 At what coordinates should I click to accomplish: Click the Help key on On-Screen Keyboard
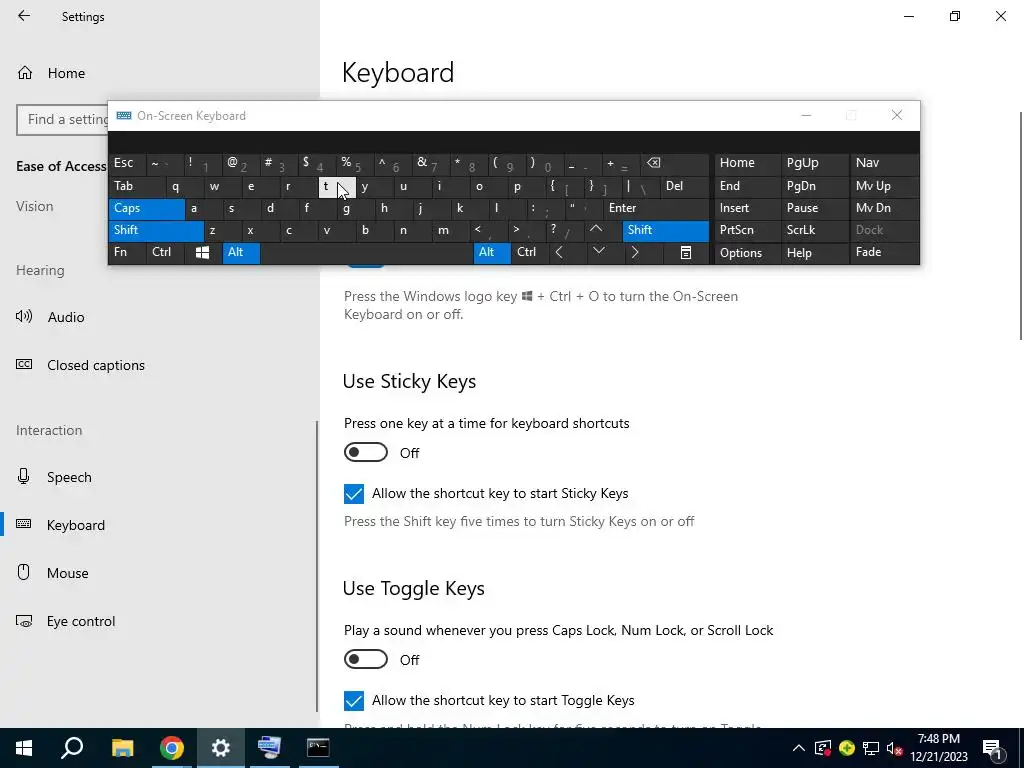(815, 253)
